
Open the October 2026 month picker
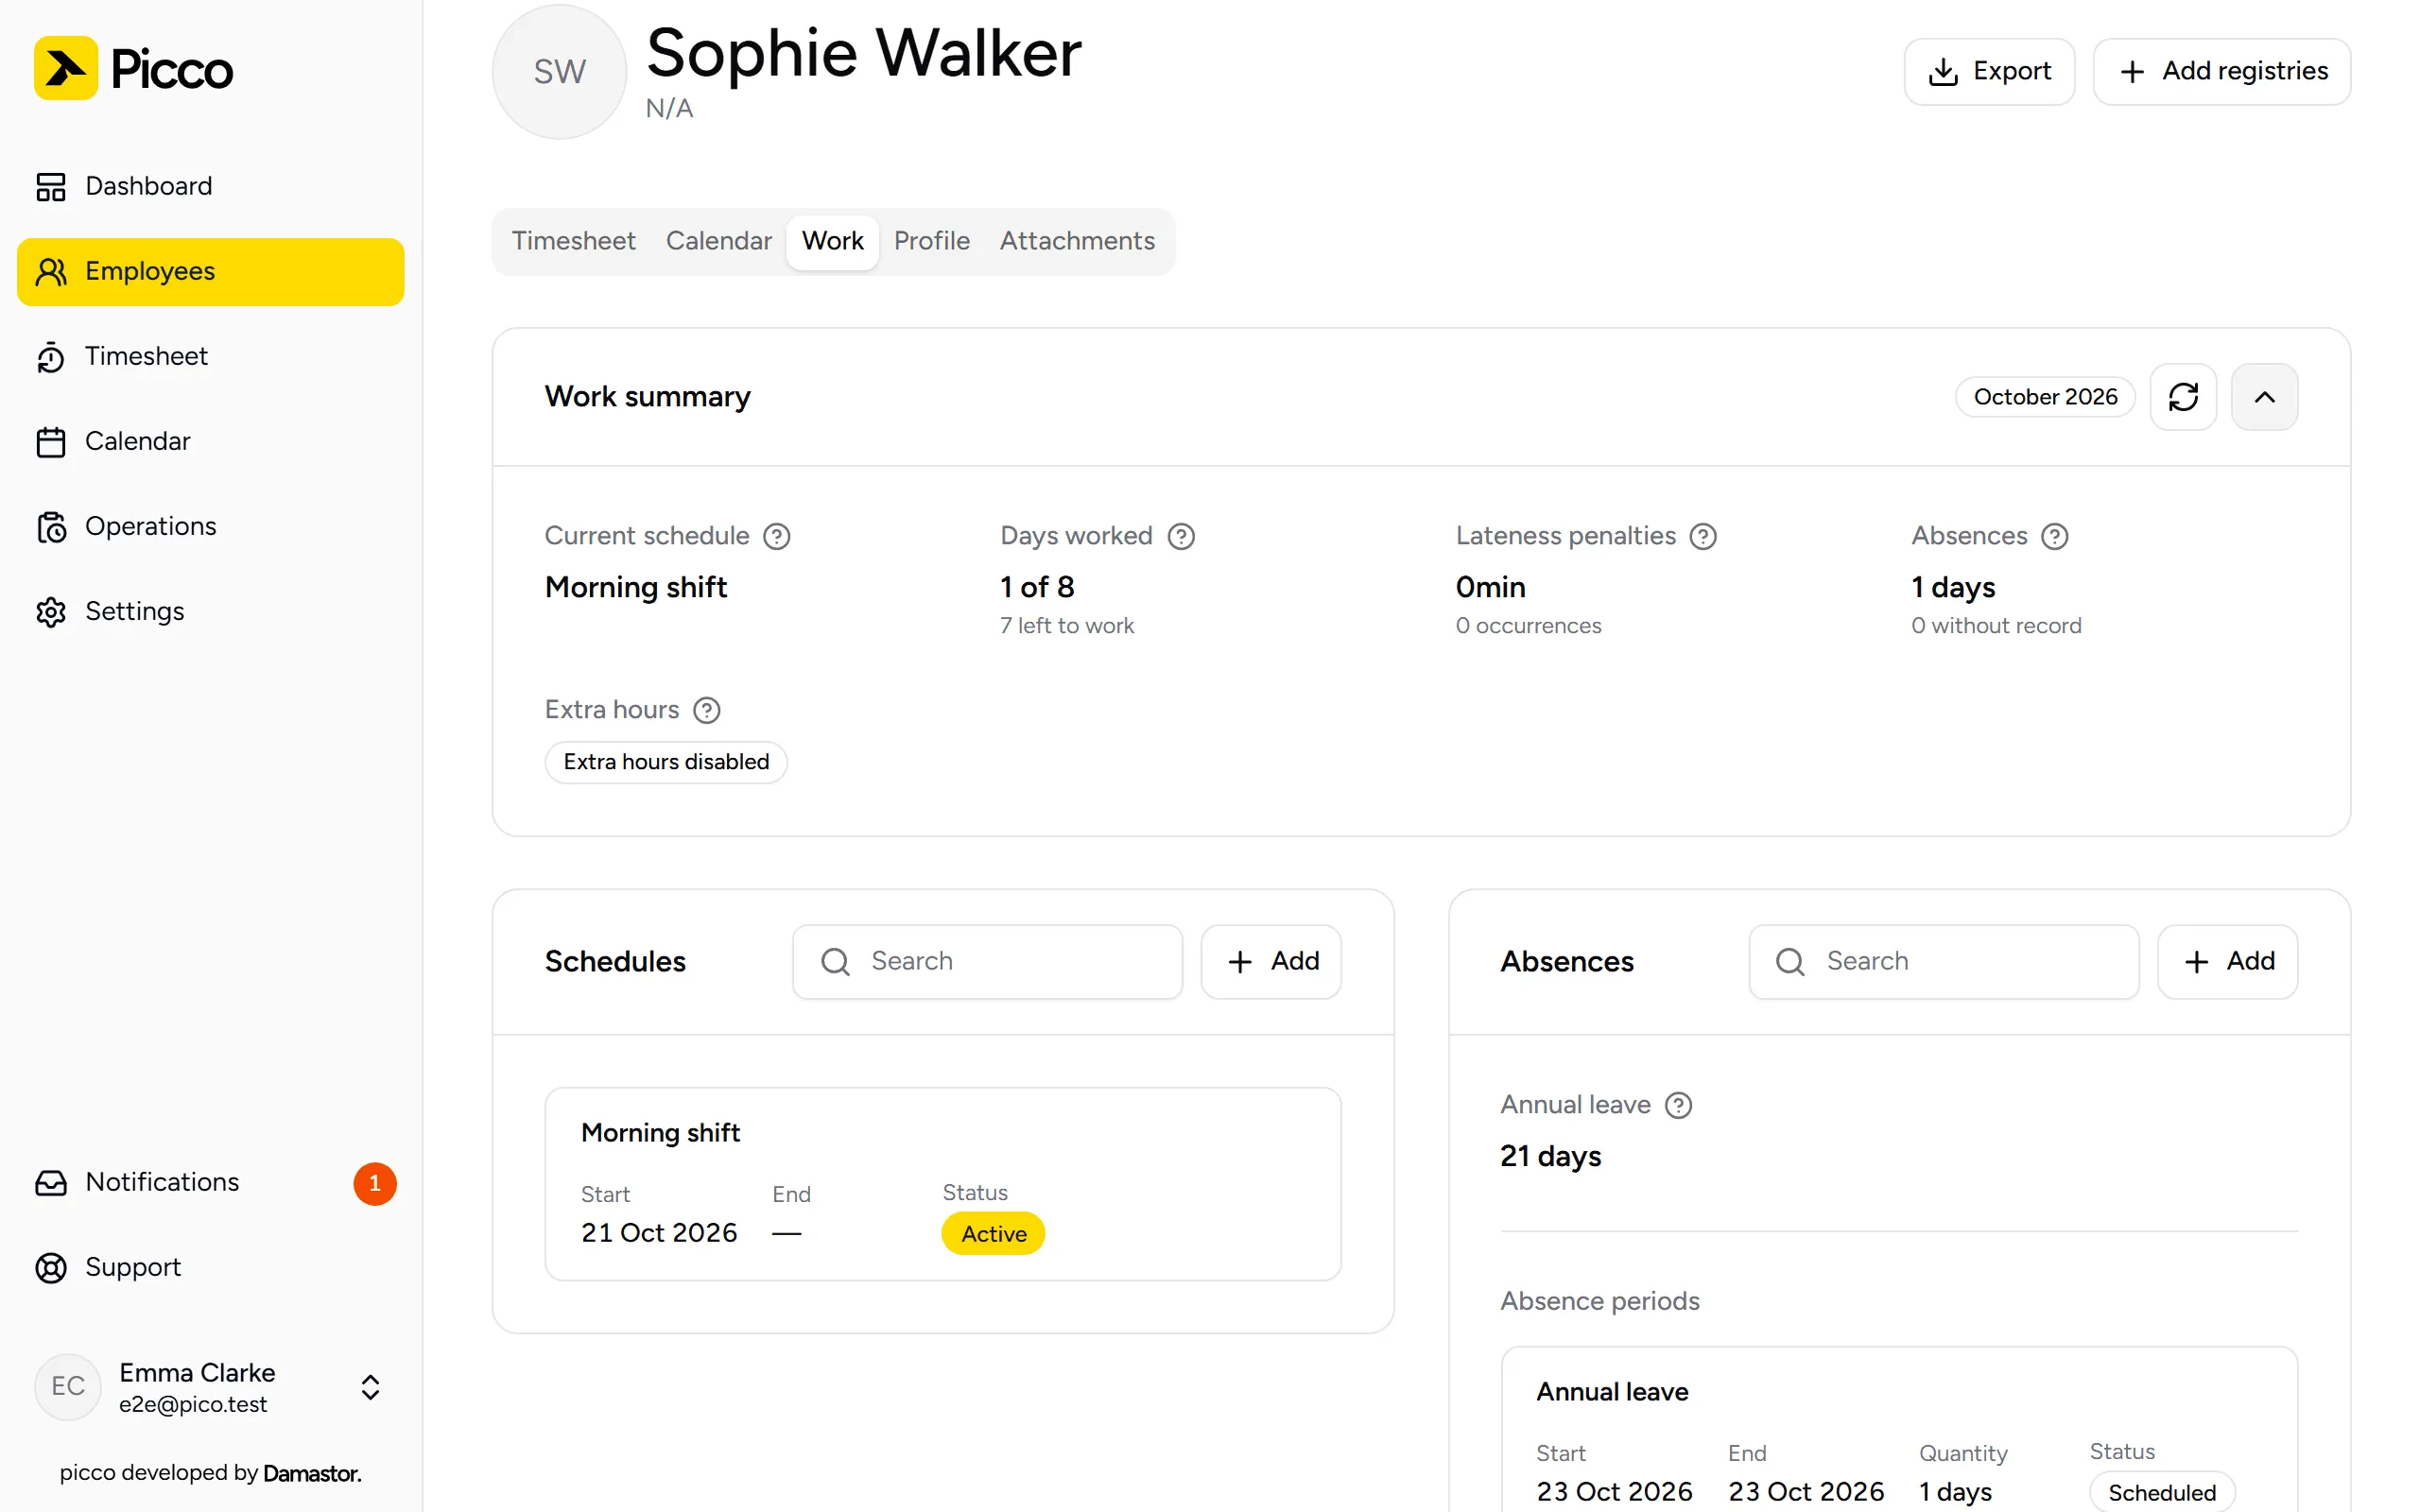(x=2045, y=397)
